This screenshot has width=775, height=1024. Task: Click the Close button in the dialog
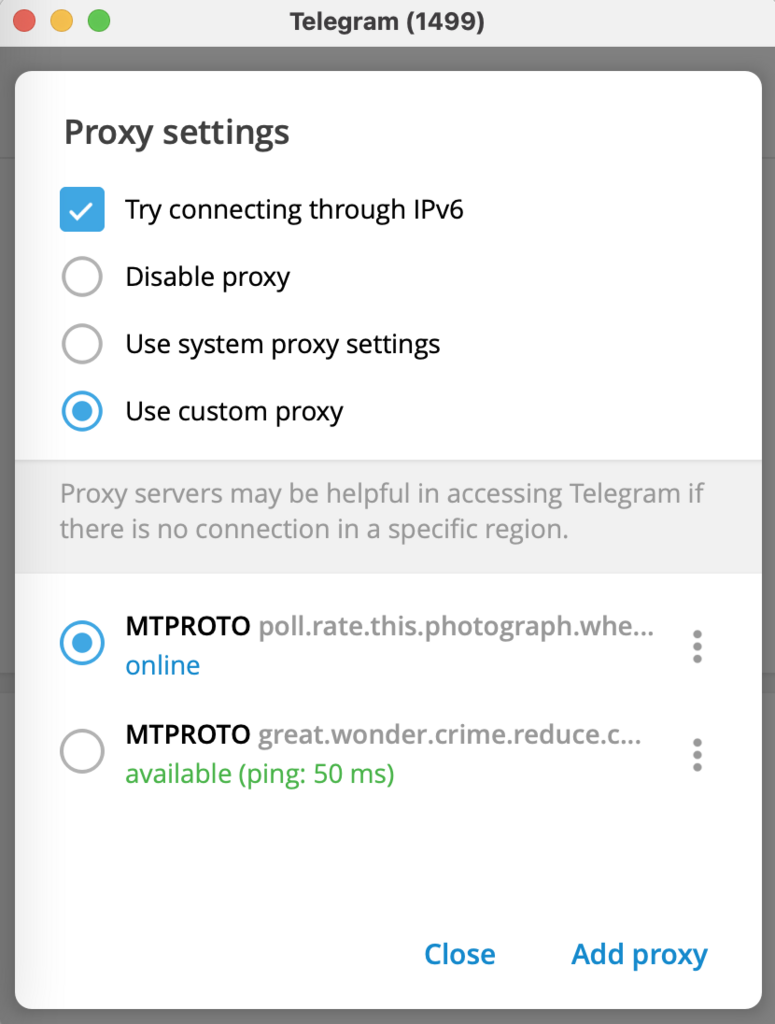point(459,954)
